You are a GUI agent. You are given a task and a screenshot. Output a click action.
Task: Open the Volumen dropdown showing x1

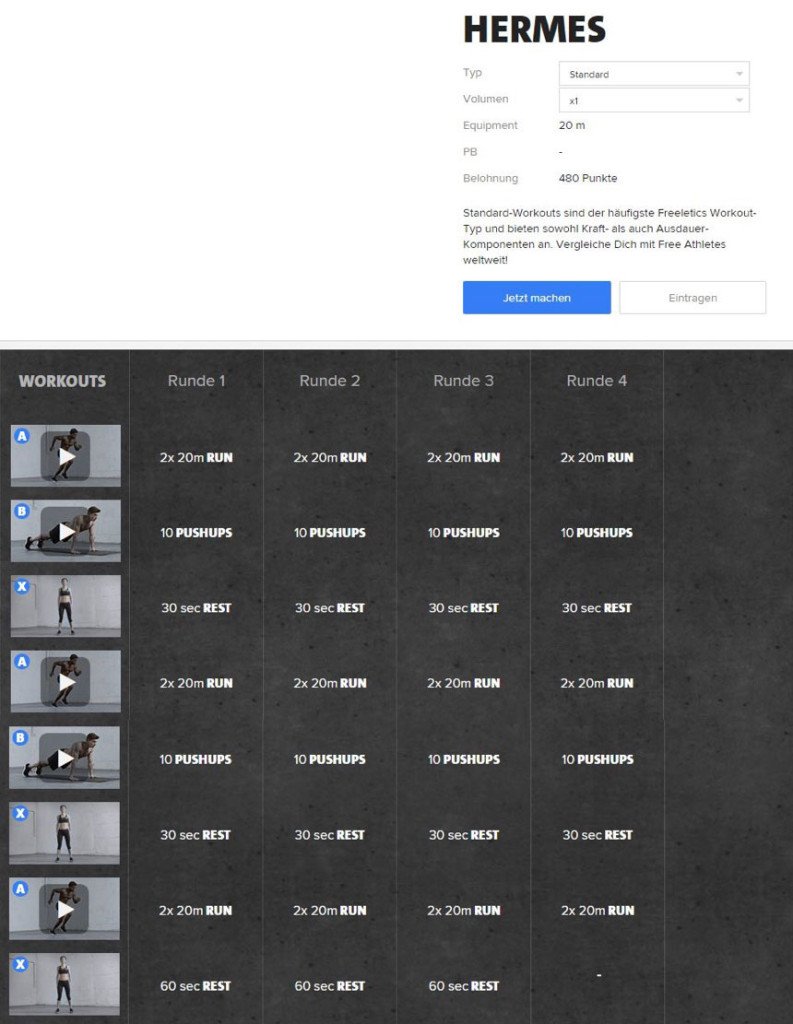(x=654, y=101)
